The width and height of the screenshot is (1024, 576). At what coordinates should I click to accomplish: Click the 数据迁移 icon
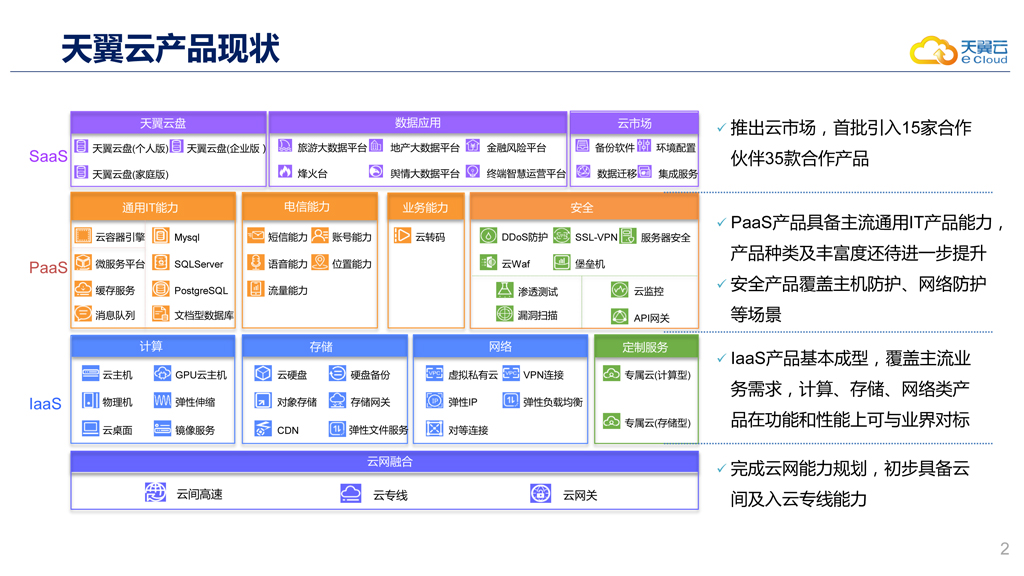pos(583,172)
